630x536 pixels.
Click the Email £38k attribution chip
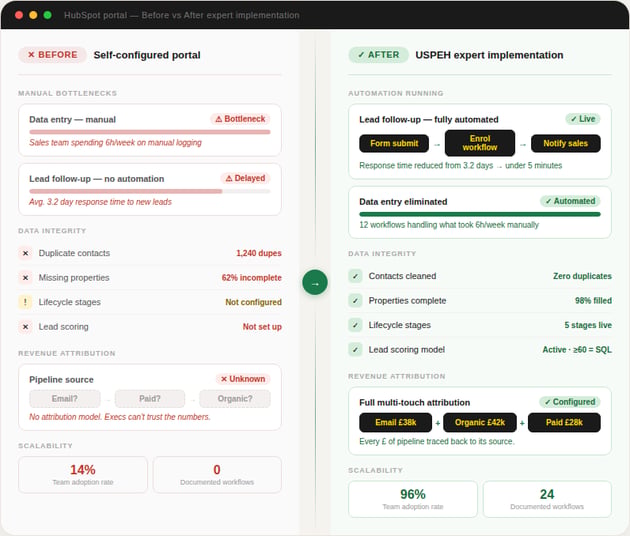396,423
